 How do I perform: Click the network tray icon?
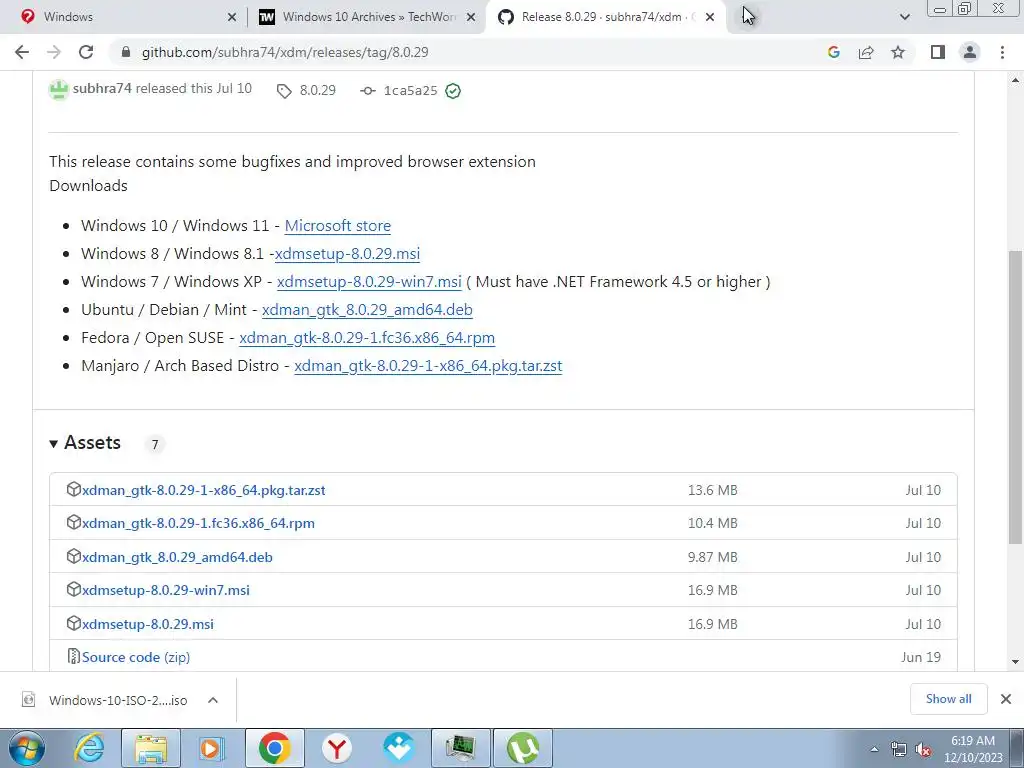[x=899, y=749]
